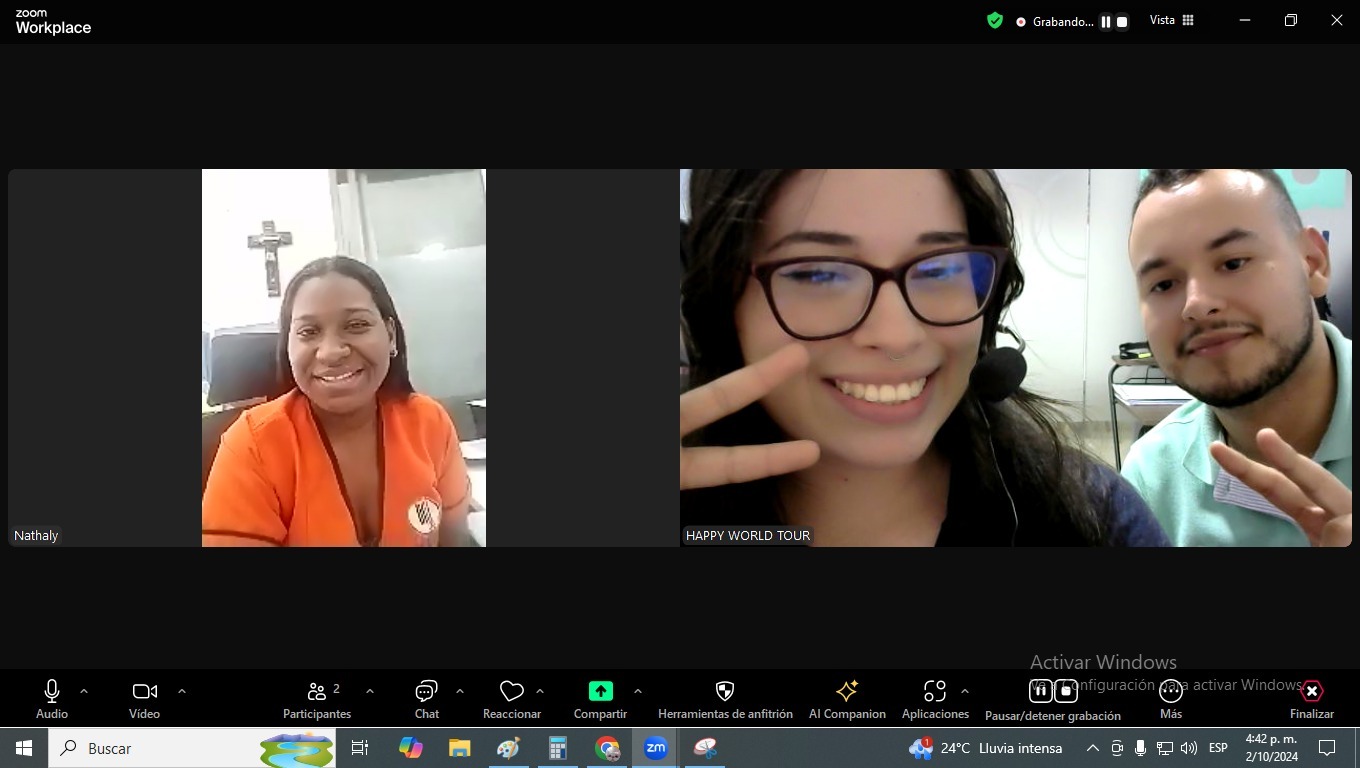Viewport: 1360px width, 768px height.
Task: Open File Explorer from the taskbar
Action: click(x=460, y=748)
